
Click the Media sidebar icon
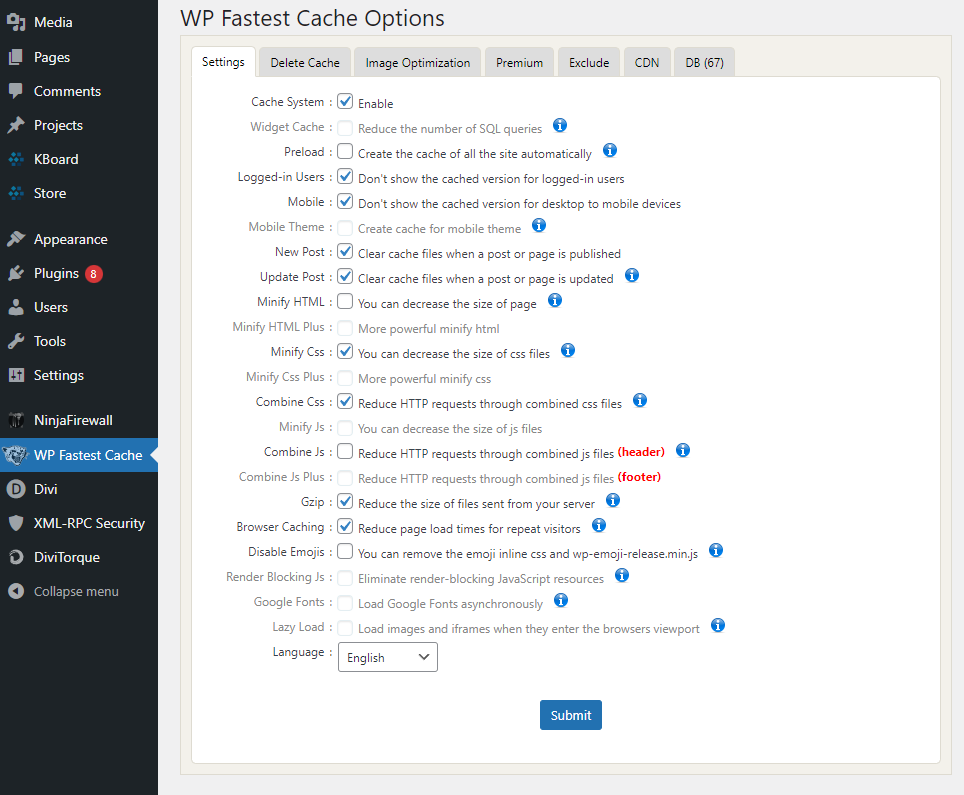16,22
